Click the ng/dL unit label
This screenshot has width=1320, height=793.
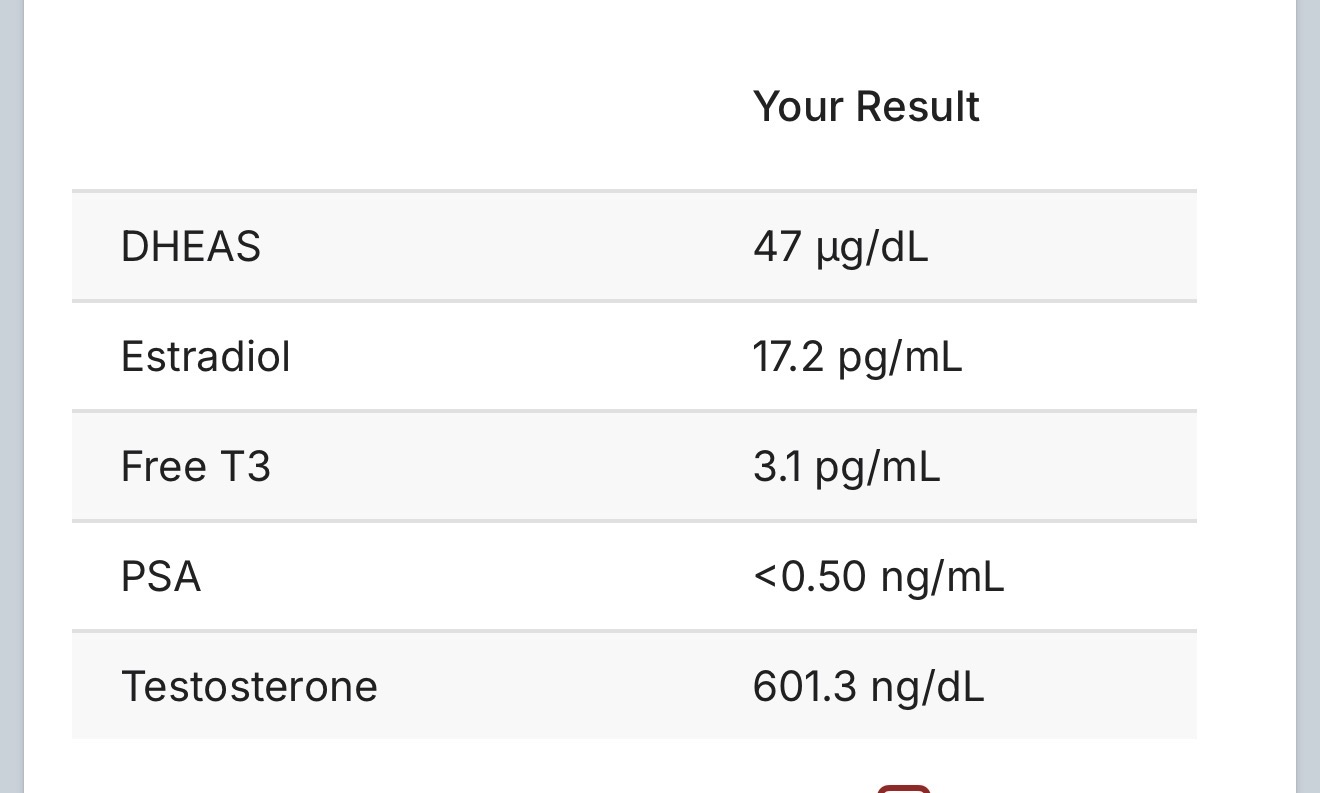tap(928, 688)
